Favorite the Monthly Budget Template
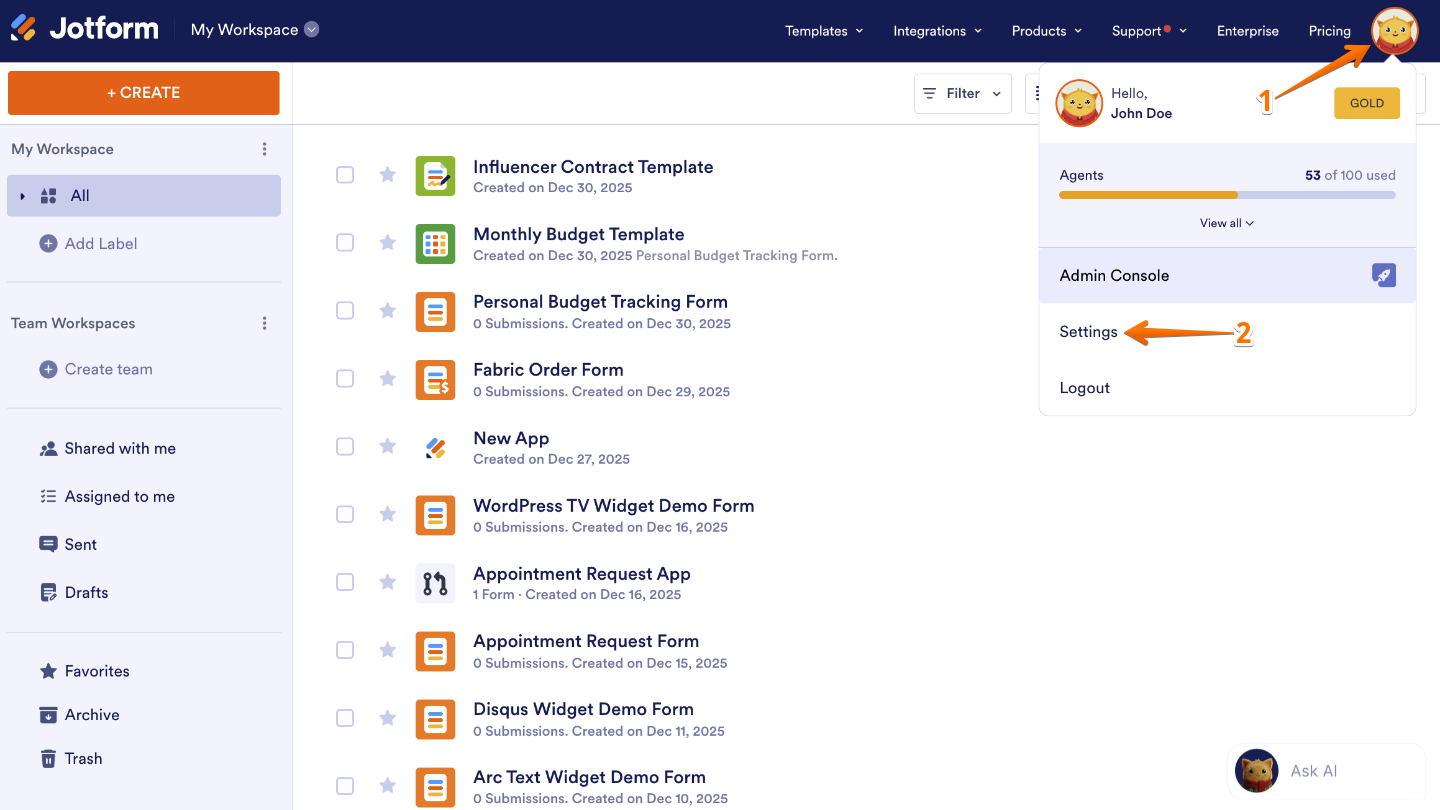 click(387, 242)
